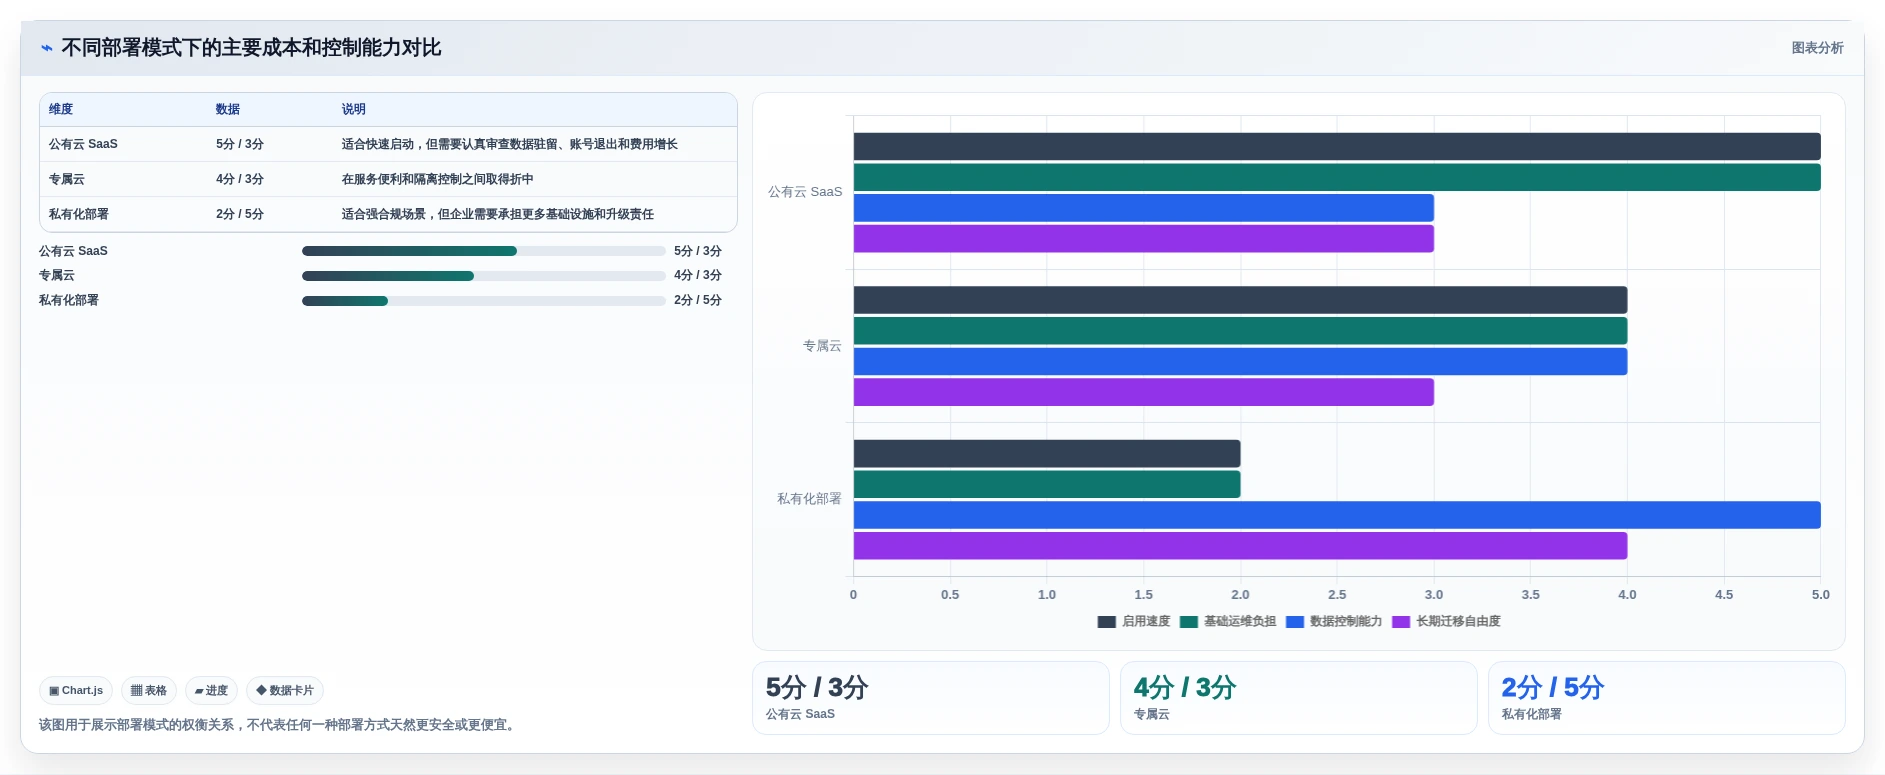Viewport: 1885px width, 775px height.
Task: Click 公有云 SaaS purple 长期迁移自由度 chart bar
Action: pos(1143,239)
